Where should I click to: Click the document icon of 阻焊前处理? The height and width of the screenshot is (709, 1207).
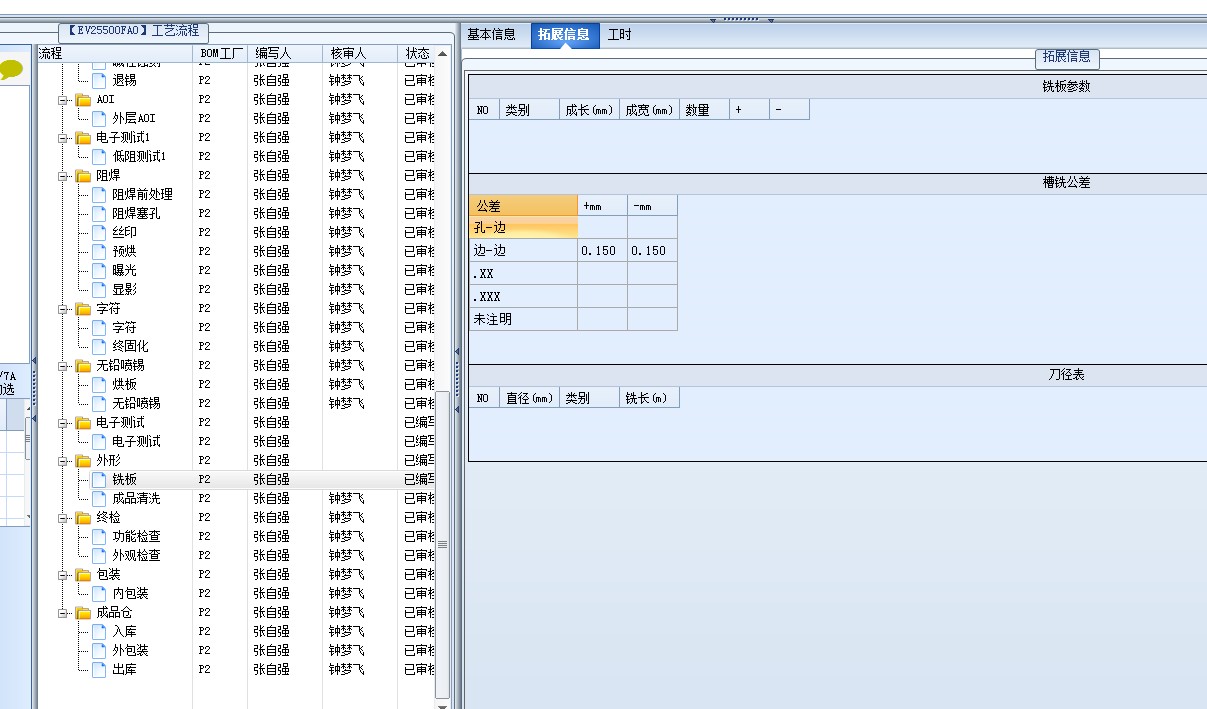point(99,194)
